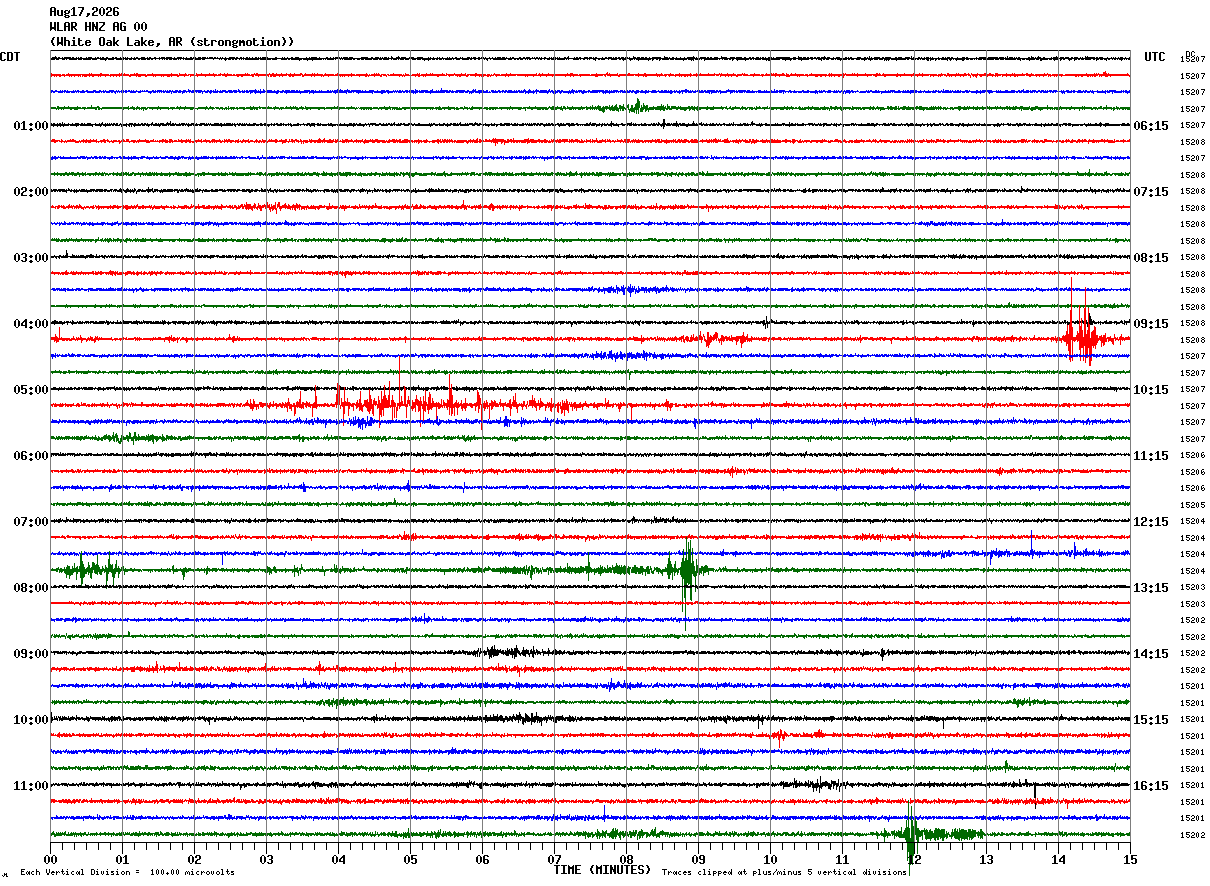Select the 02:00 CDT time label

(31, 192)
